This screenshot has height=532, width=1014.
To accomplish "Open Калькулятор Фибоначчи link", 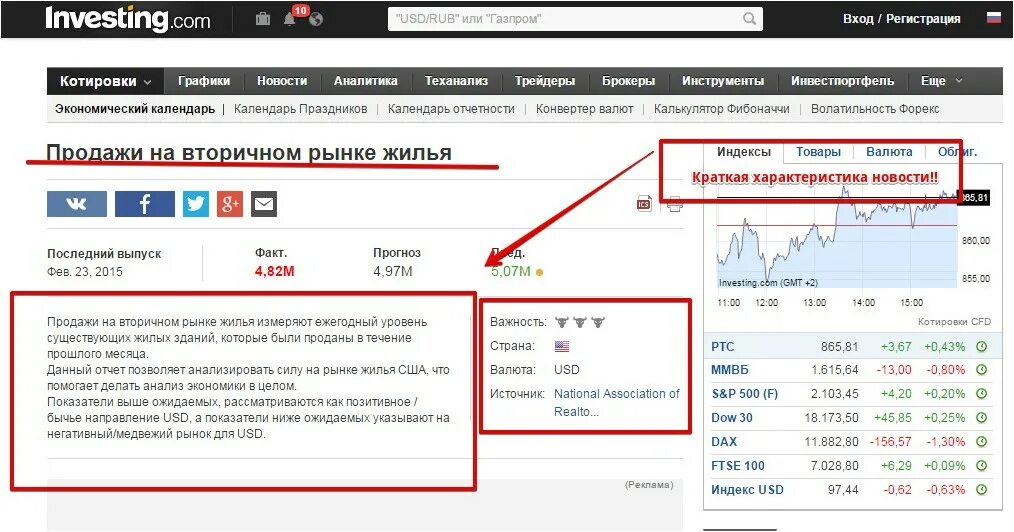I will 722,109.
